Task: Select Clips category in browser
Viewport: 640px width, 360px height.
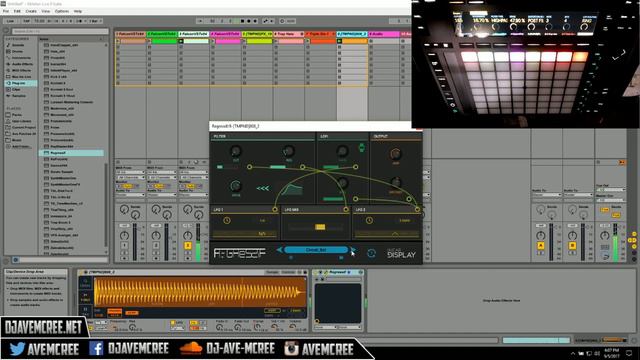Action: [x=16, y=89]
